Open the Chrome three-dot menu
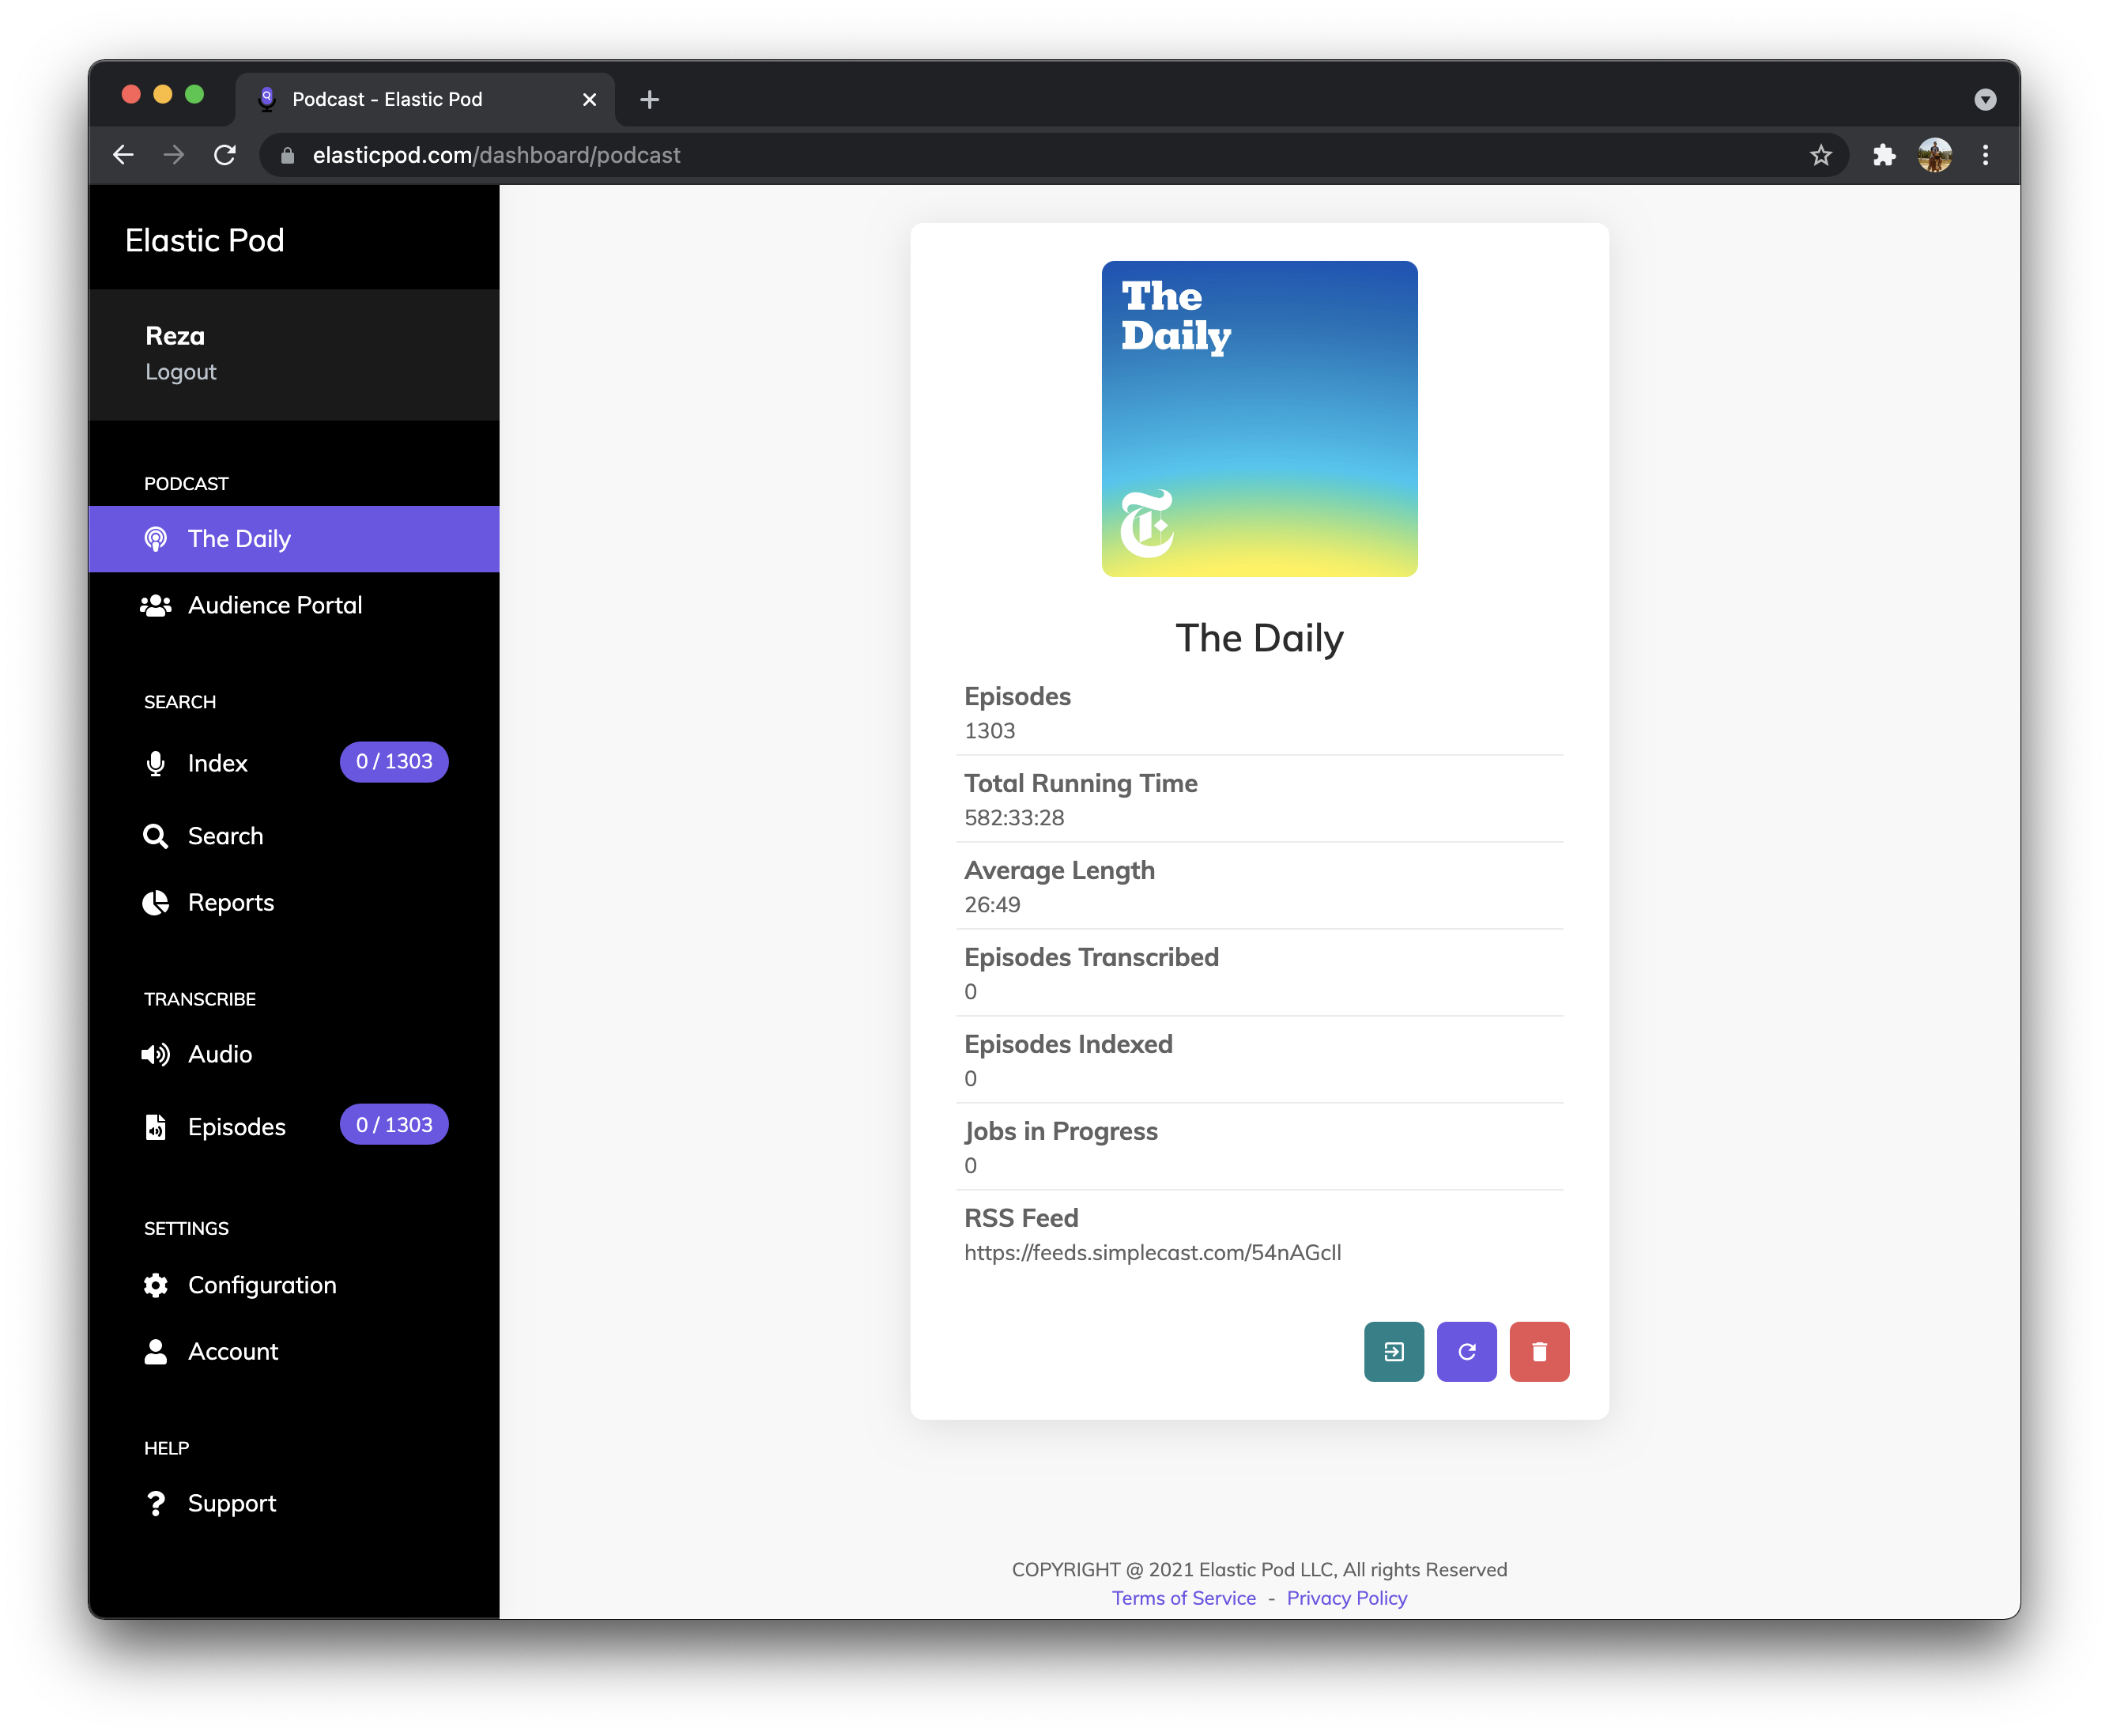2109x1736 pixels. click(1985, 155)
